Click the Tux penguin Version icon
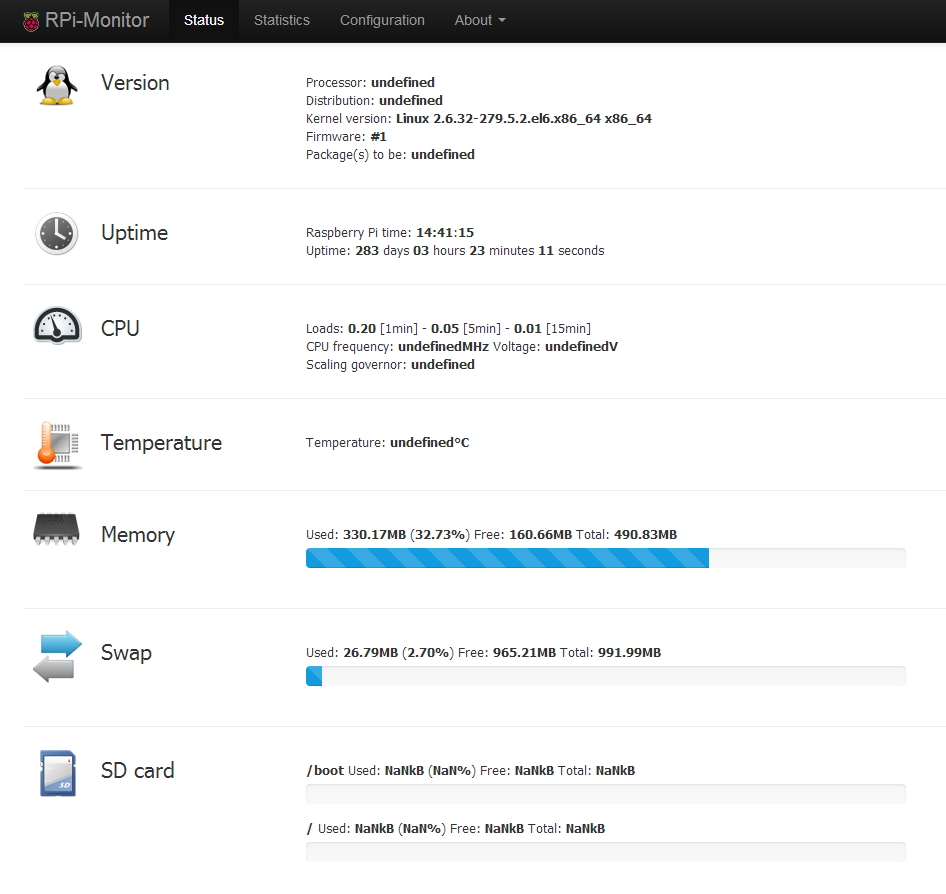This screenshot has width=946, height=894. click(x=56, y=85)
